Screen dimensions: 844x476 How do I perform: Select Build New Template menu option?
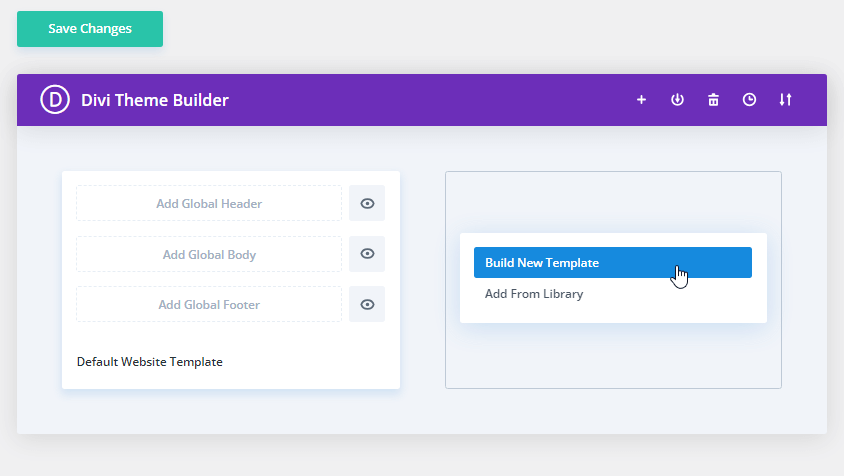[x=613, y=263]
